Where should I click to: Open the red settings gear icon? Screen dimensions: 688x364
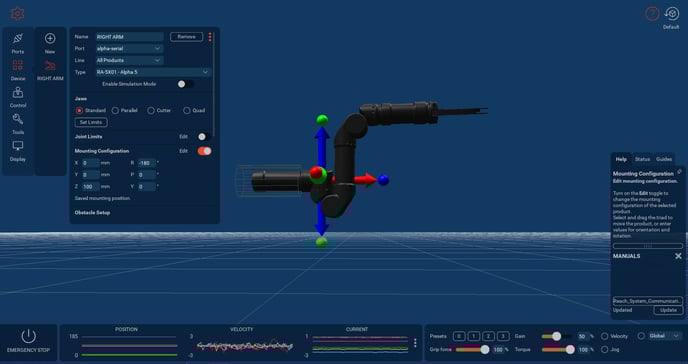pos(17,14)
